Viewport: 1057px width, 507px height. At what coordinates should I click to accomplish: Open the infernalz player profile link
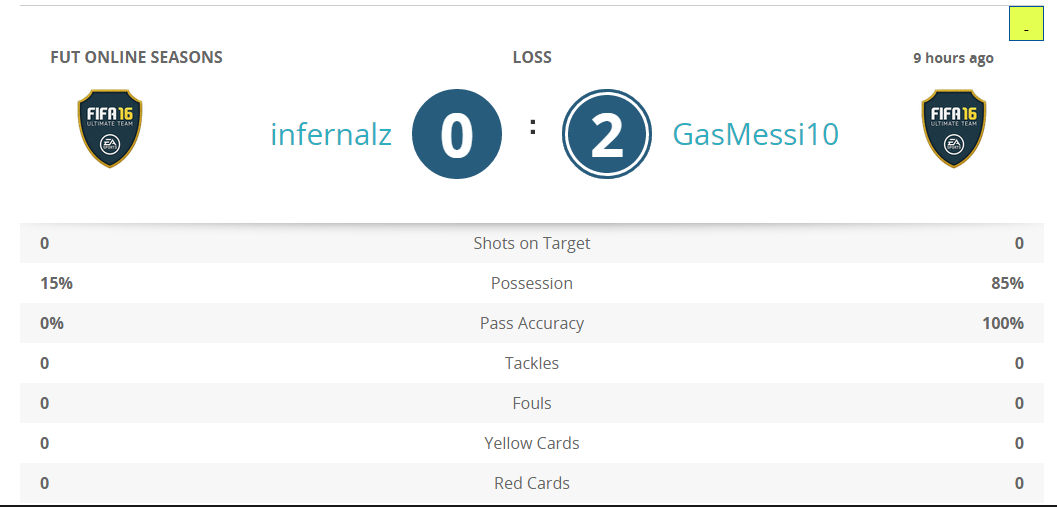[331, 134]
